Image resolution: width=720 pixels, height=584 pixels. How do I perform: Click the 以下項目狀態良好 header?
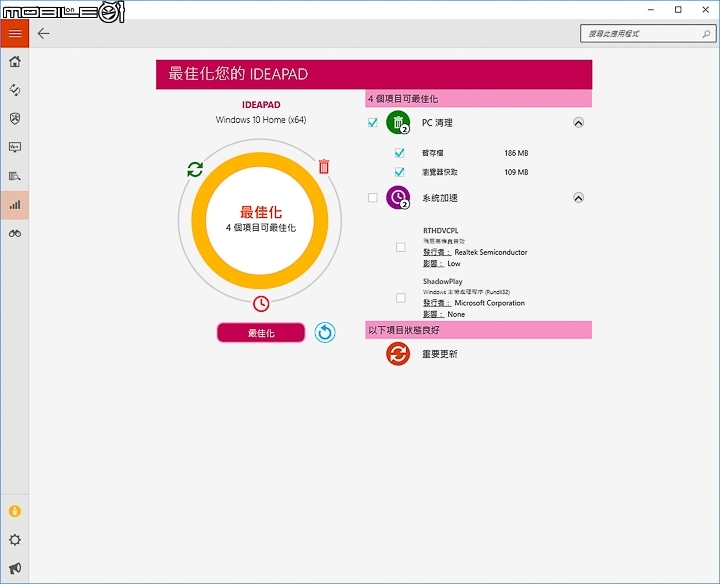pyautogui.click(x=478, y=330)
